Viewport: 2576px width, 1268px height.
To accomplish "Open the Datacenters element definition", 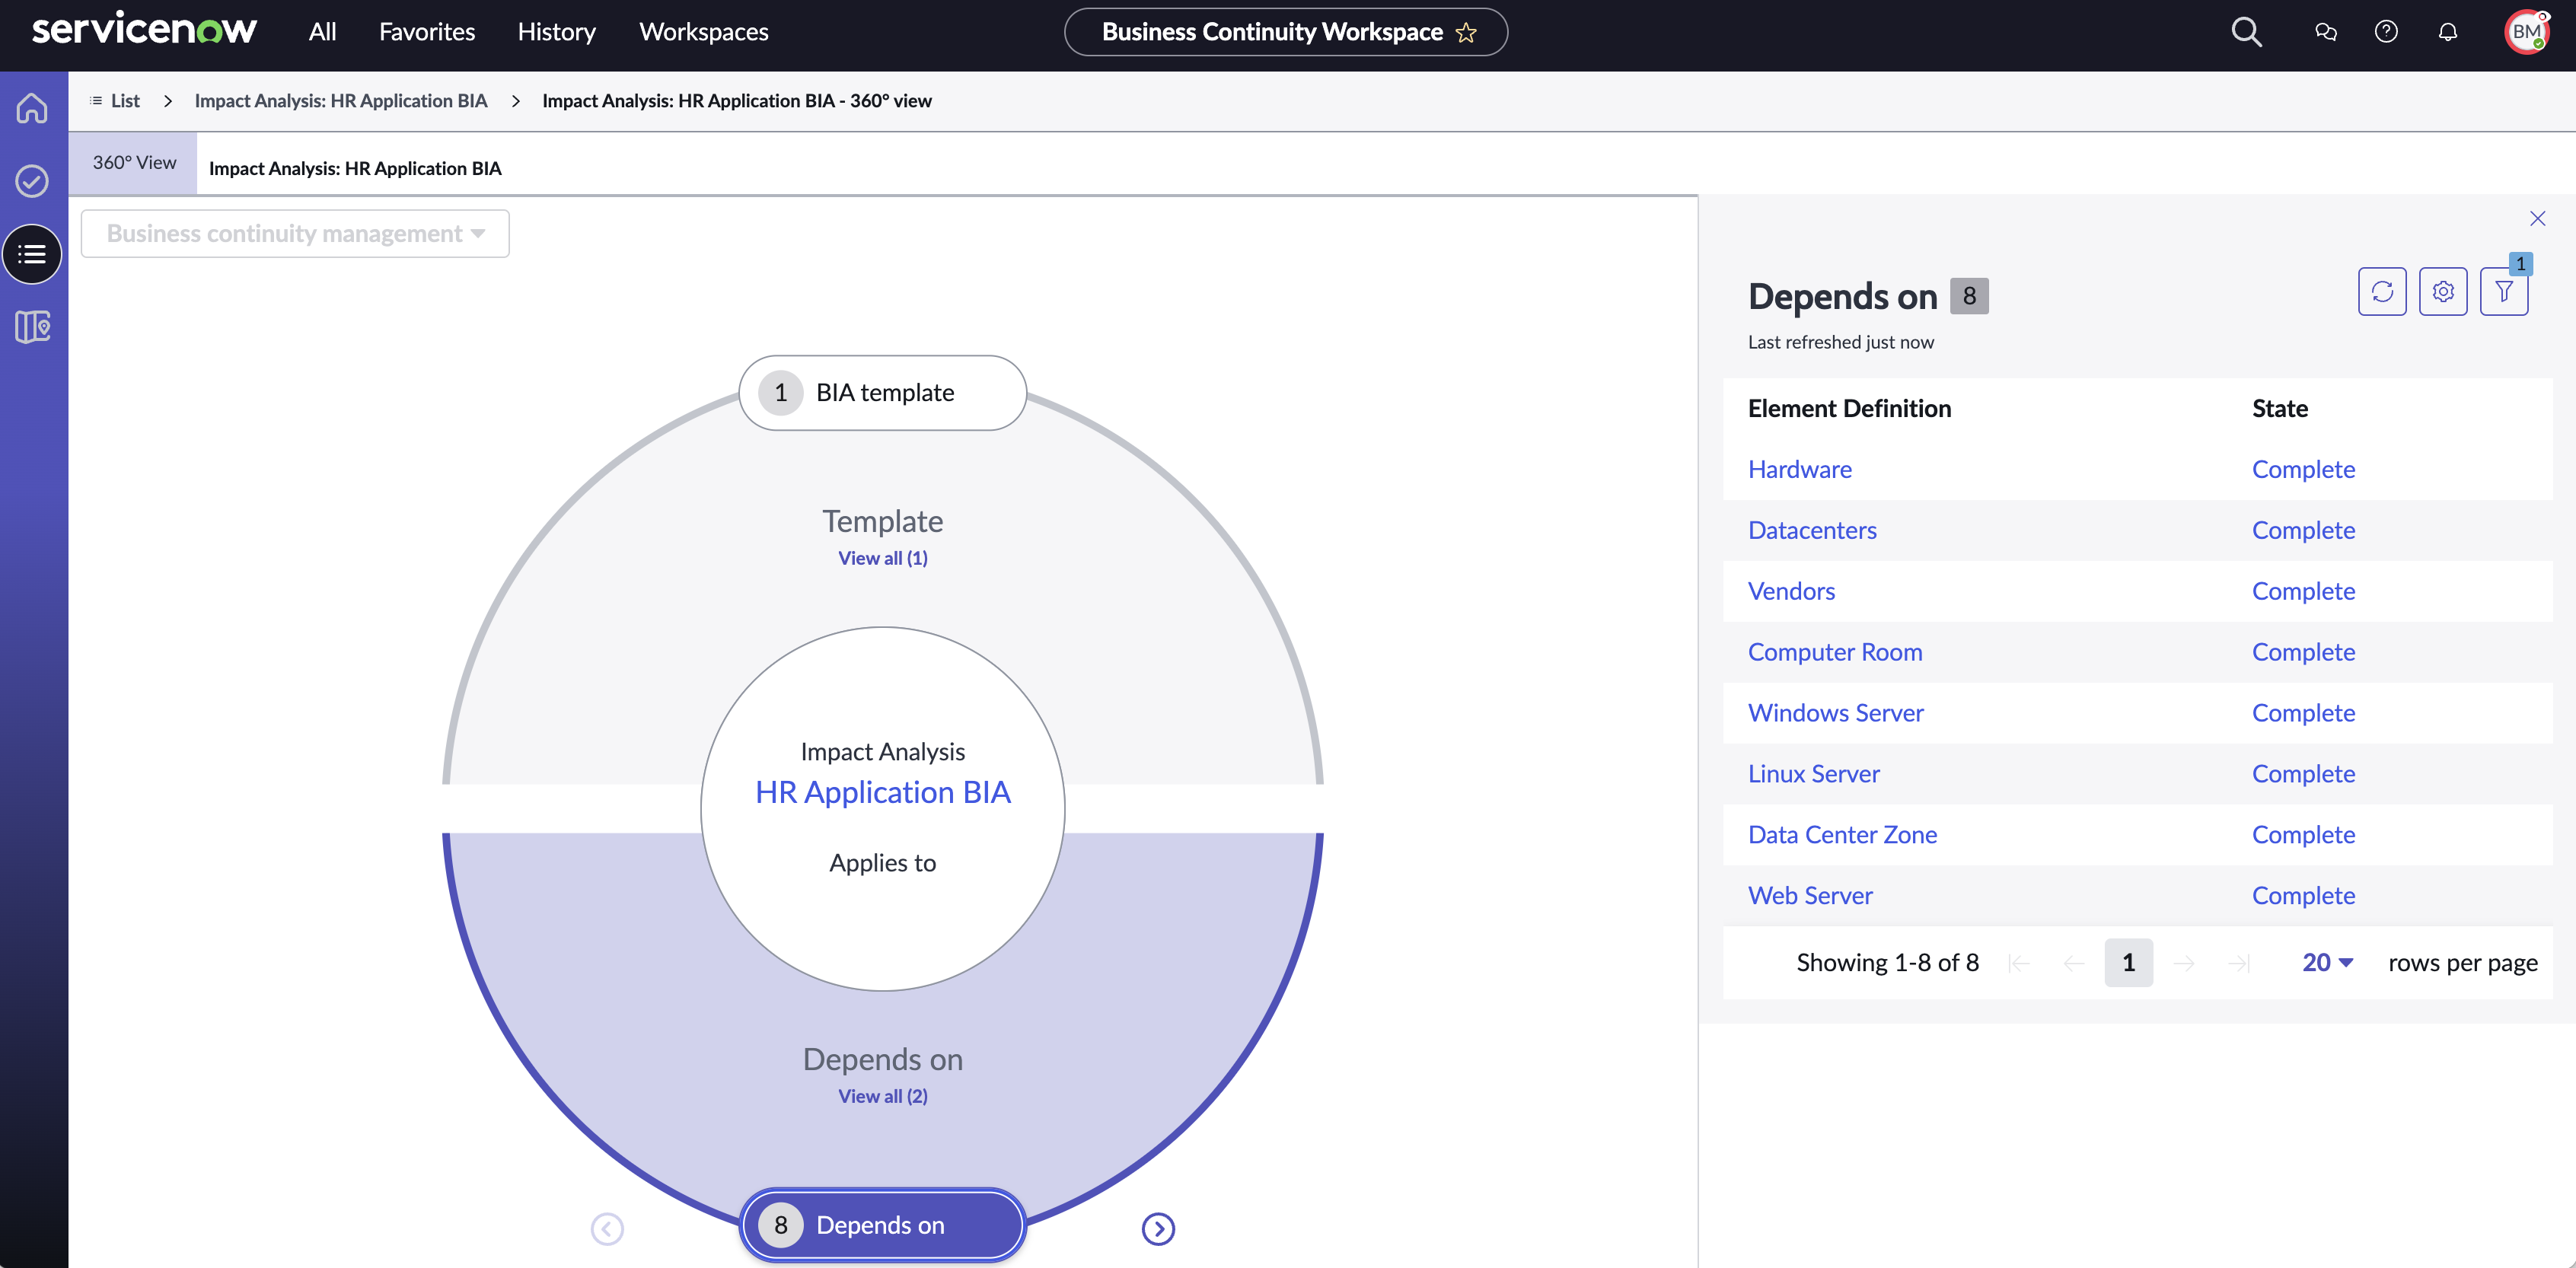I will pyautogui.click(x=1812, y=530).
